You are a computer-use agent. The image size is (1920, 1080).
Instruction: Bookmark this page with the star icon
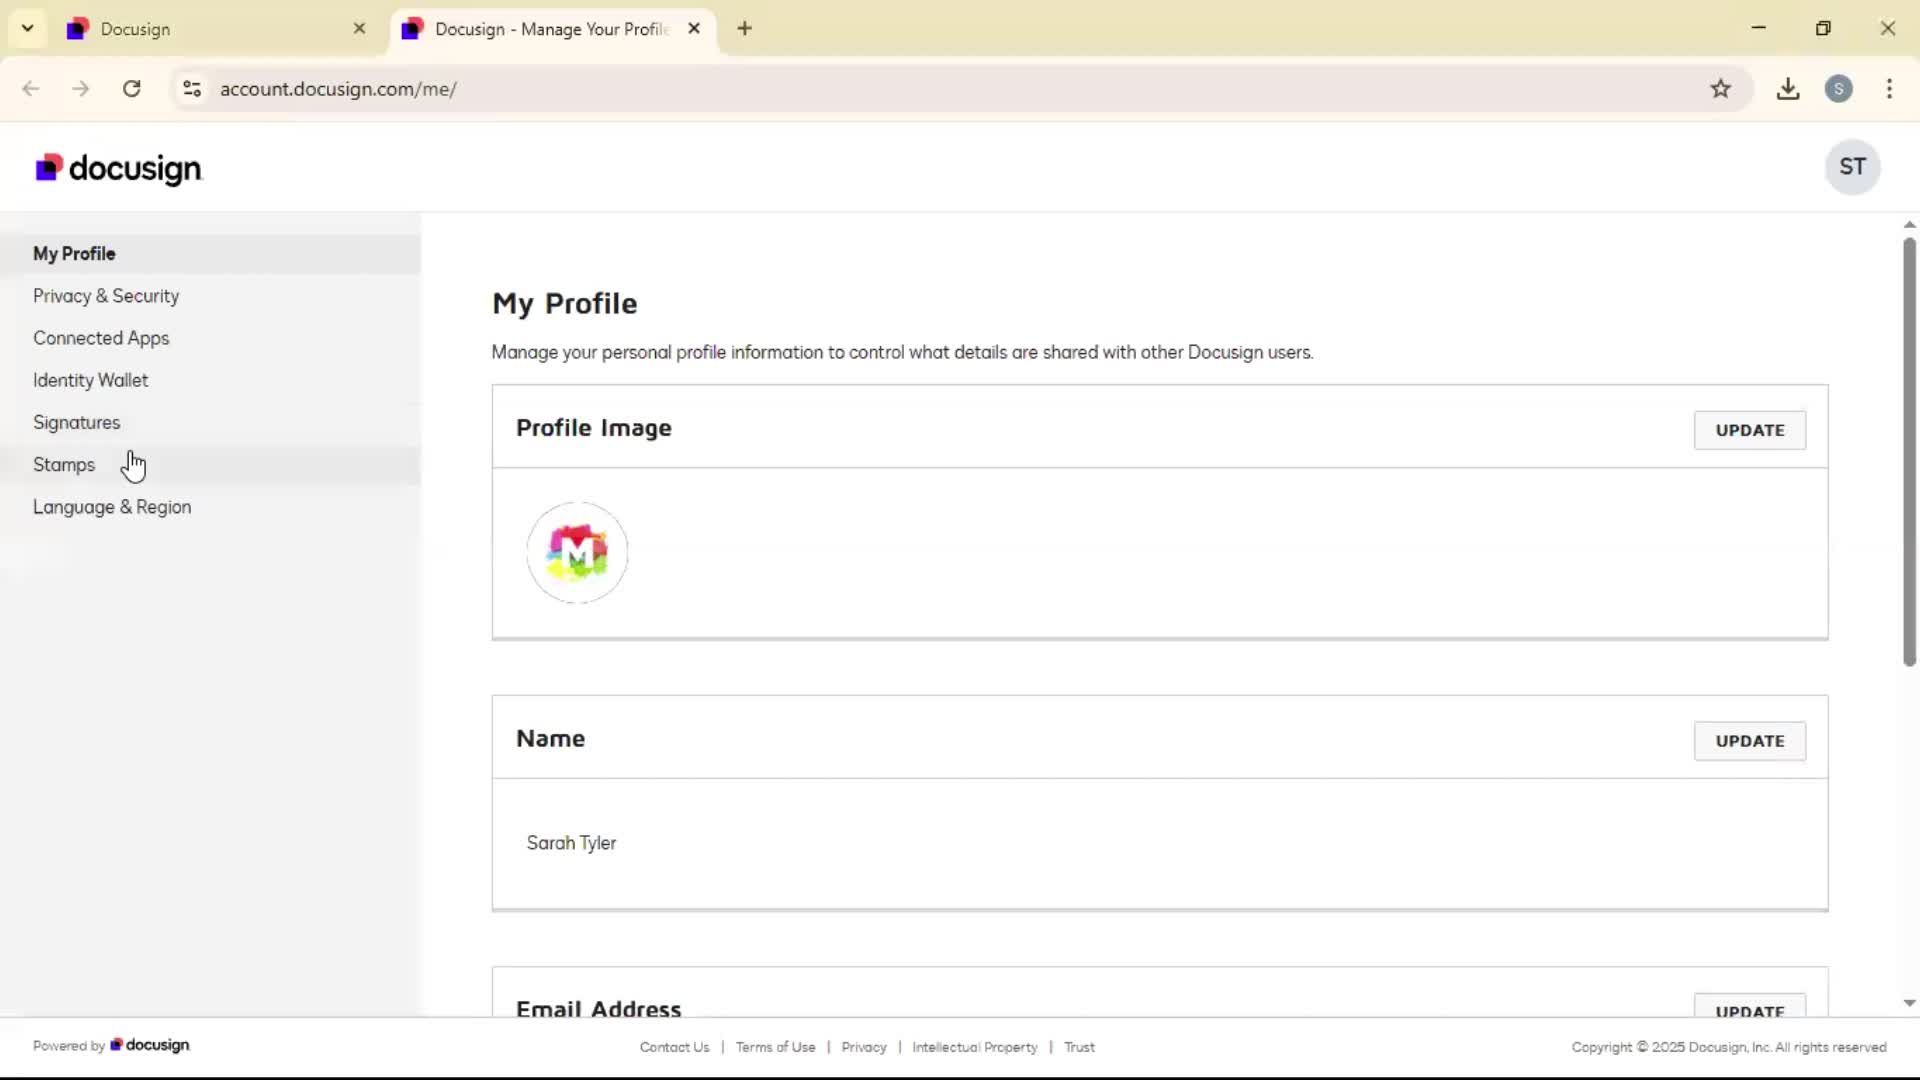pyautogui.click(x=1720, y=89)
